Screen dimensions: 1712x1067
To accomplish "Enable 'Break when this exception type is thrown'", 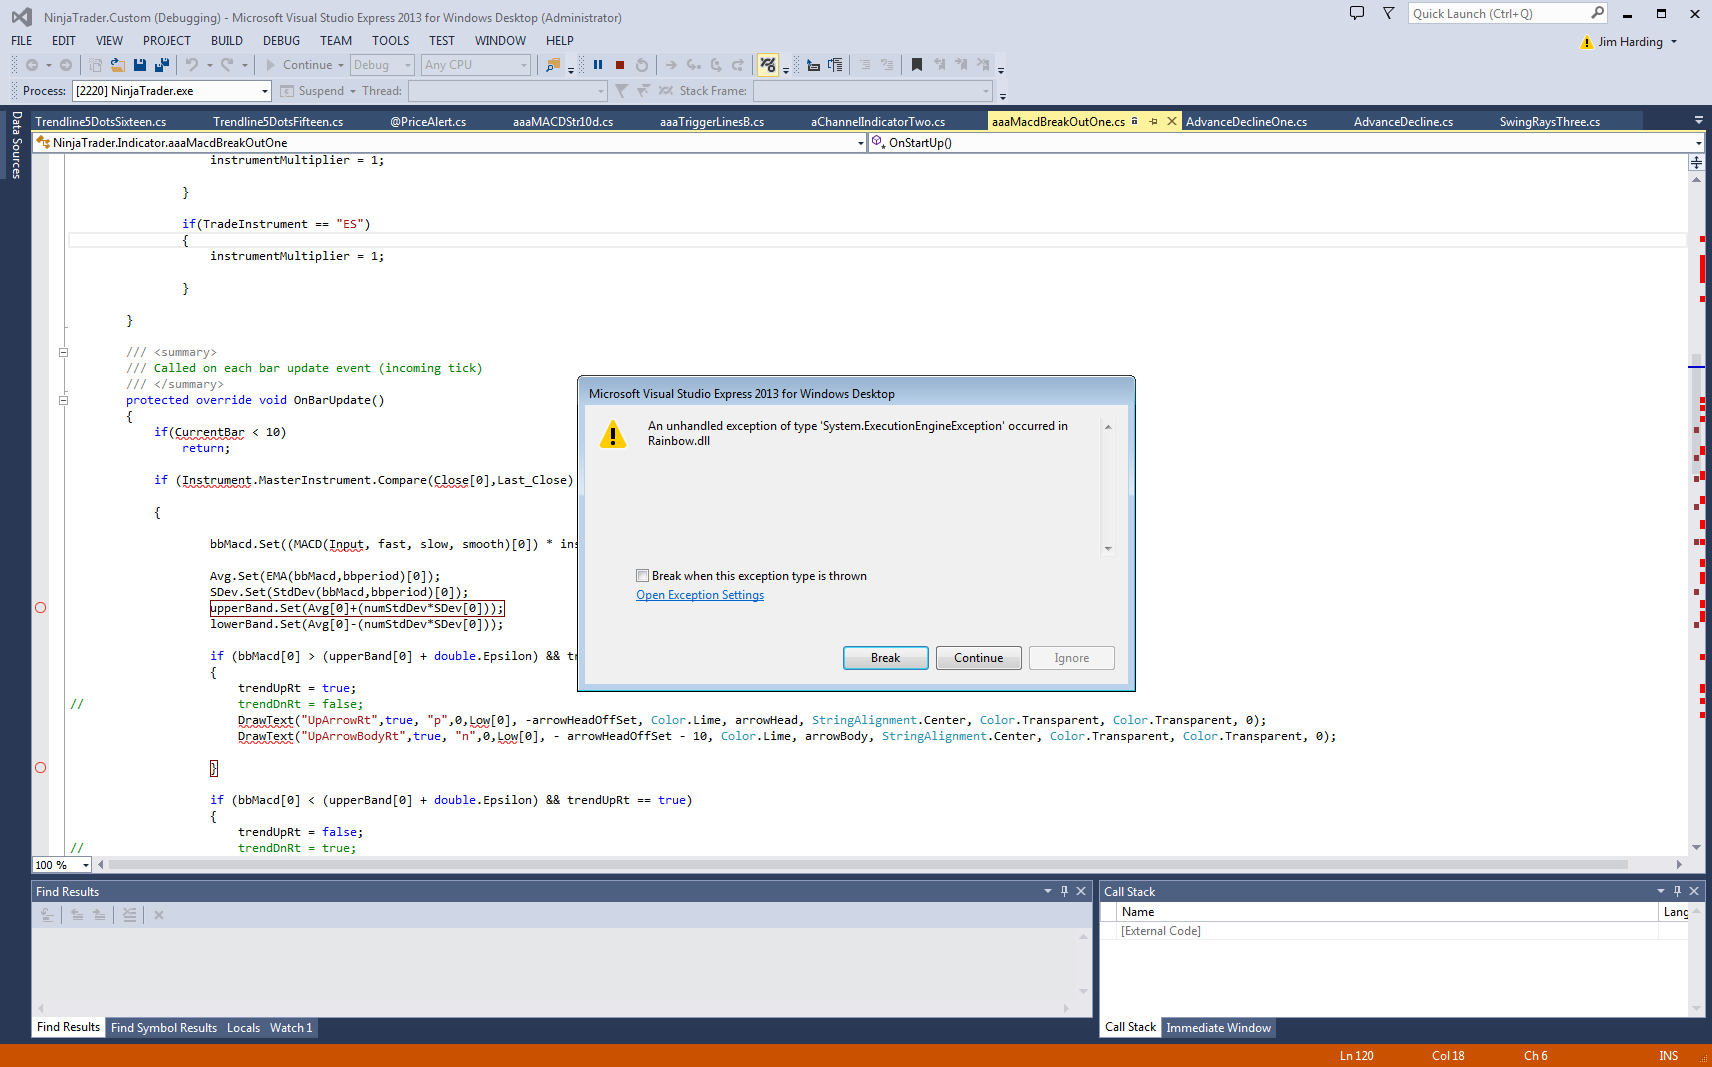I will [x=643, y=576].
